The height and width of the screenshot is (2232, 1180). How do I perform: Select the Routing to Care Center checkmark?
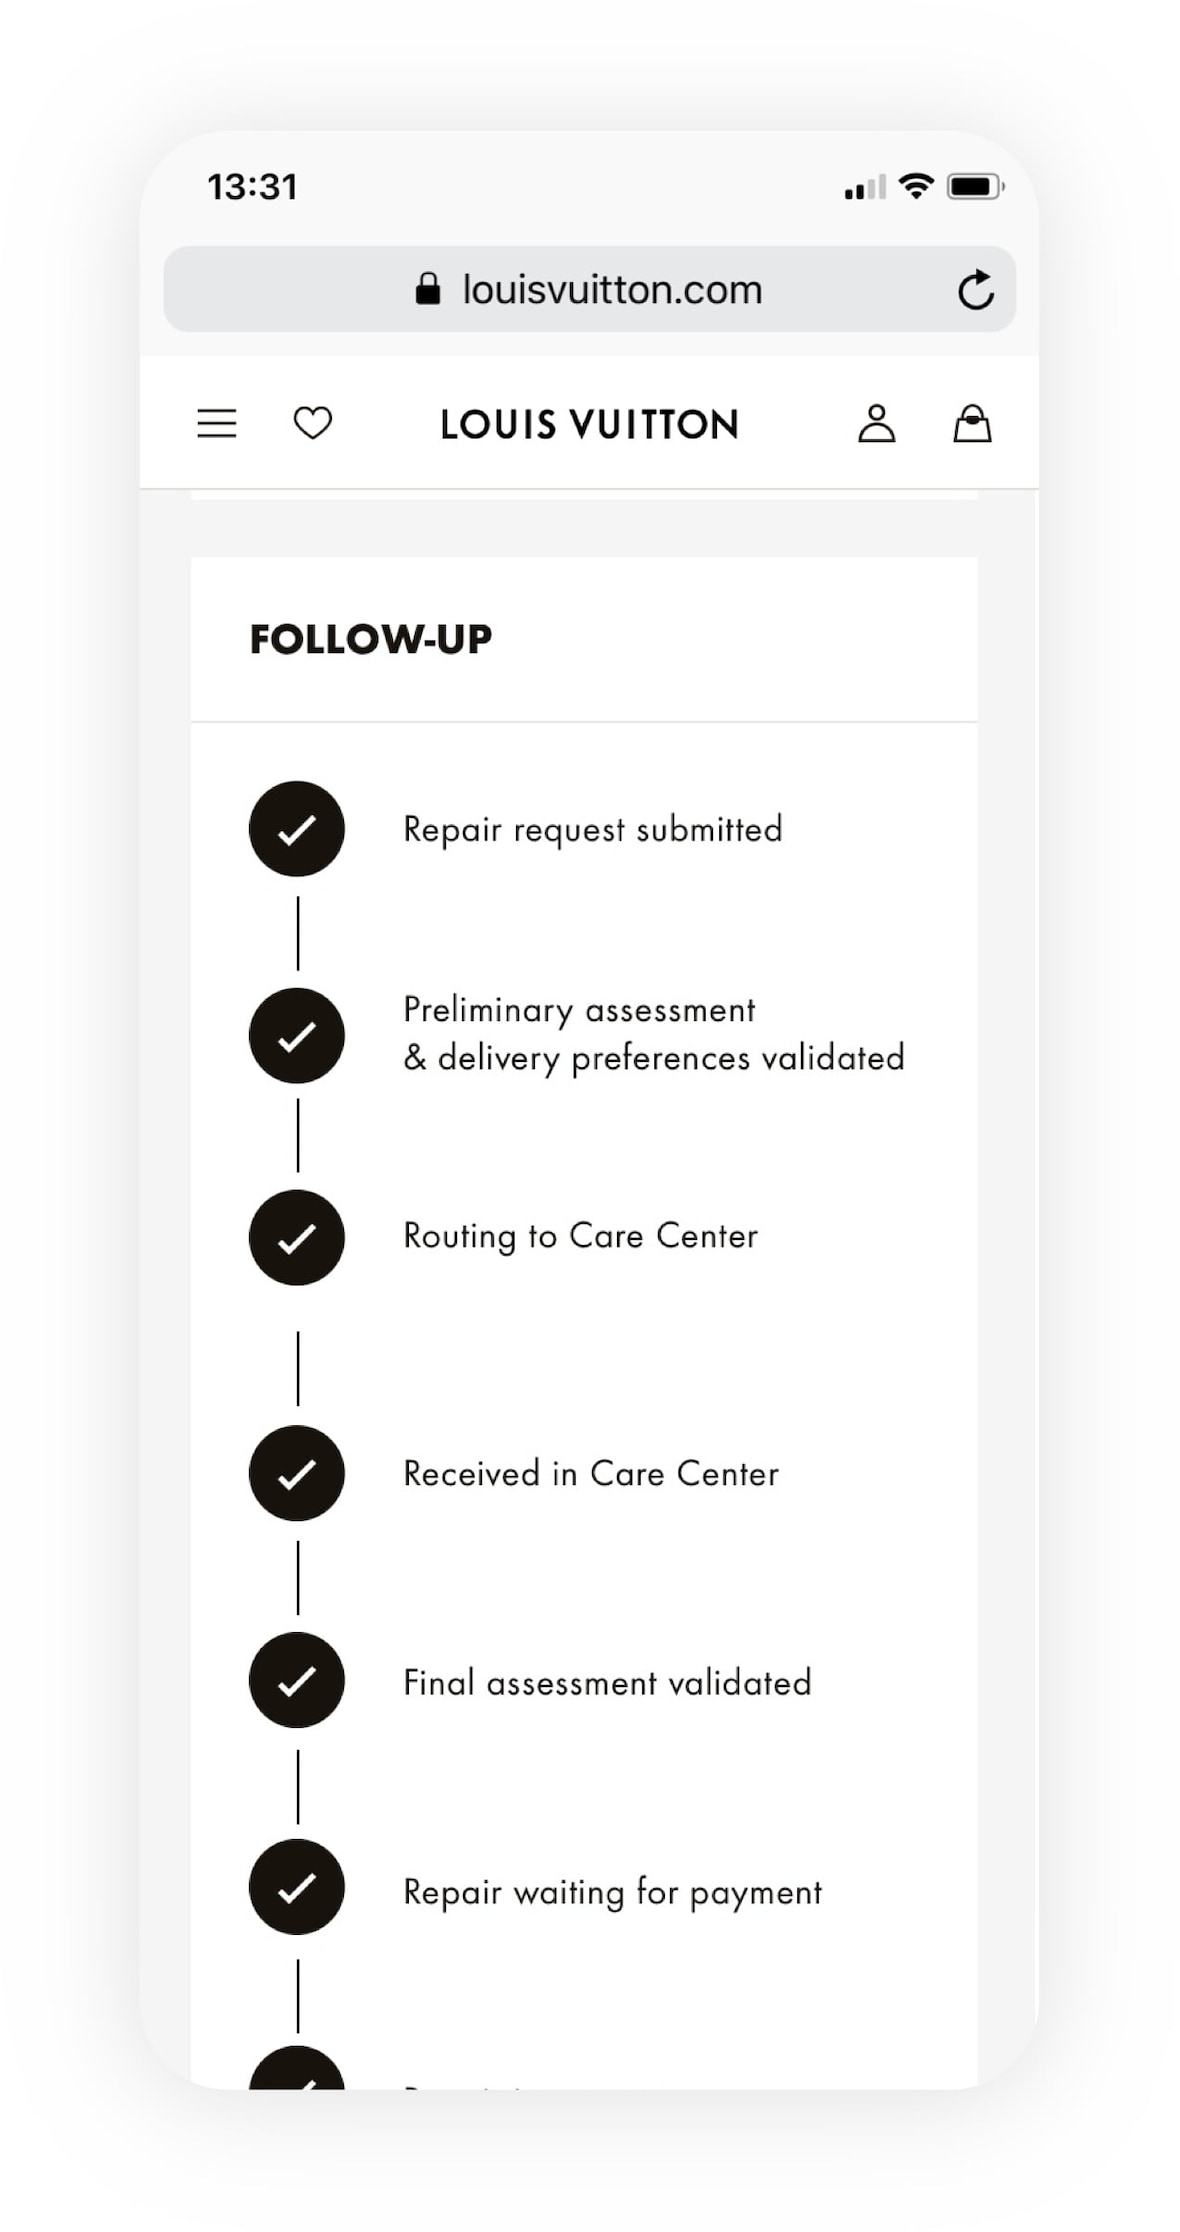296,1237
